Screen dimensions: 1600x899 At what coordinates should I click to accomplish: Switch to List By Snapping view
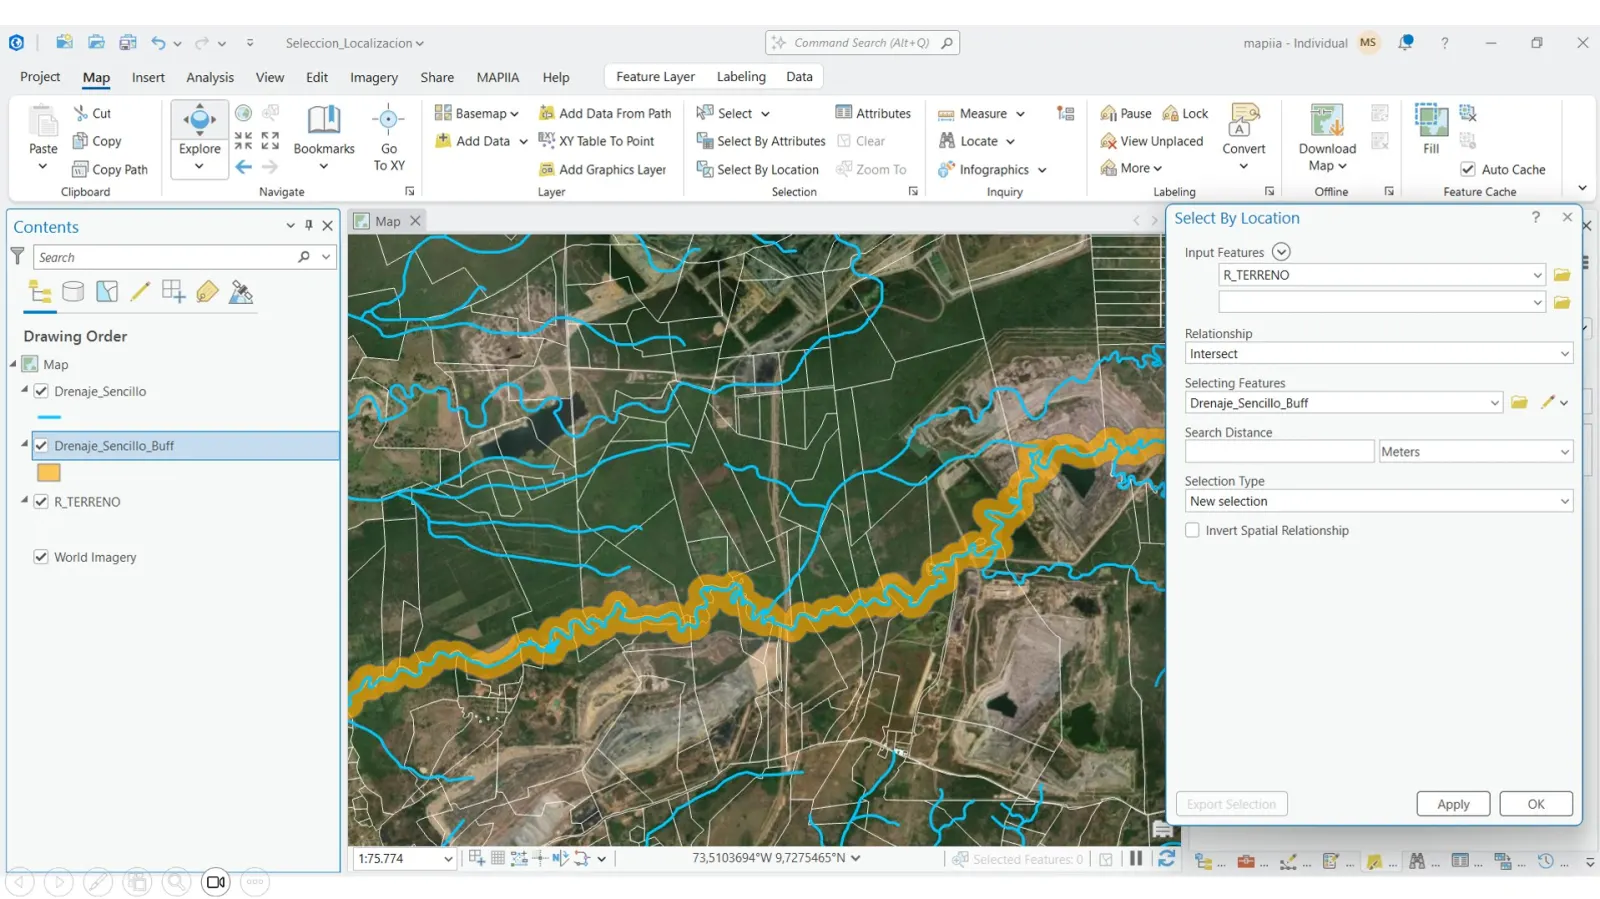[174, 291]
